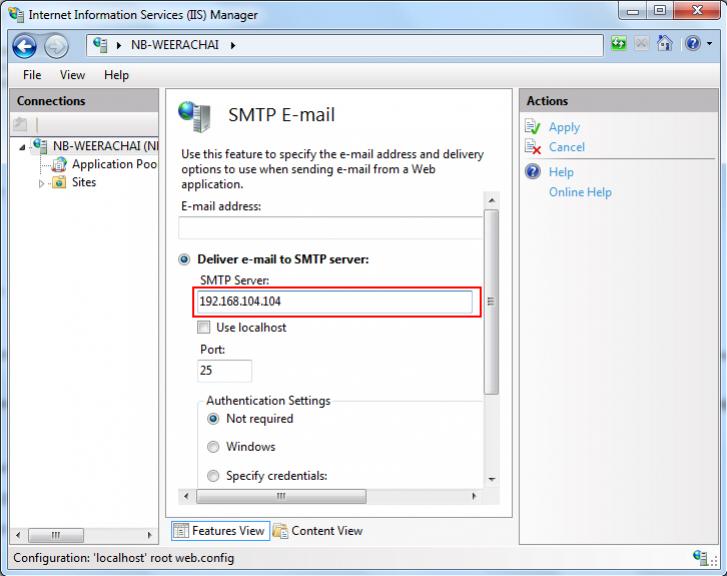Switch to the Features View tab
727x576 pixels.
[x=220, y=531]
